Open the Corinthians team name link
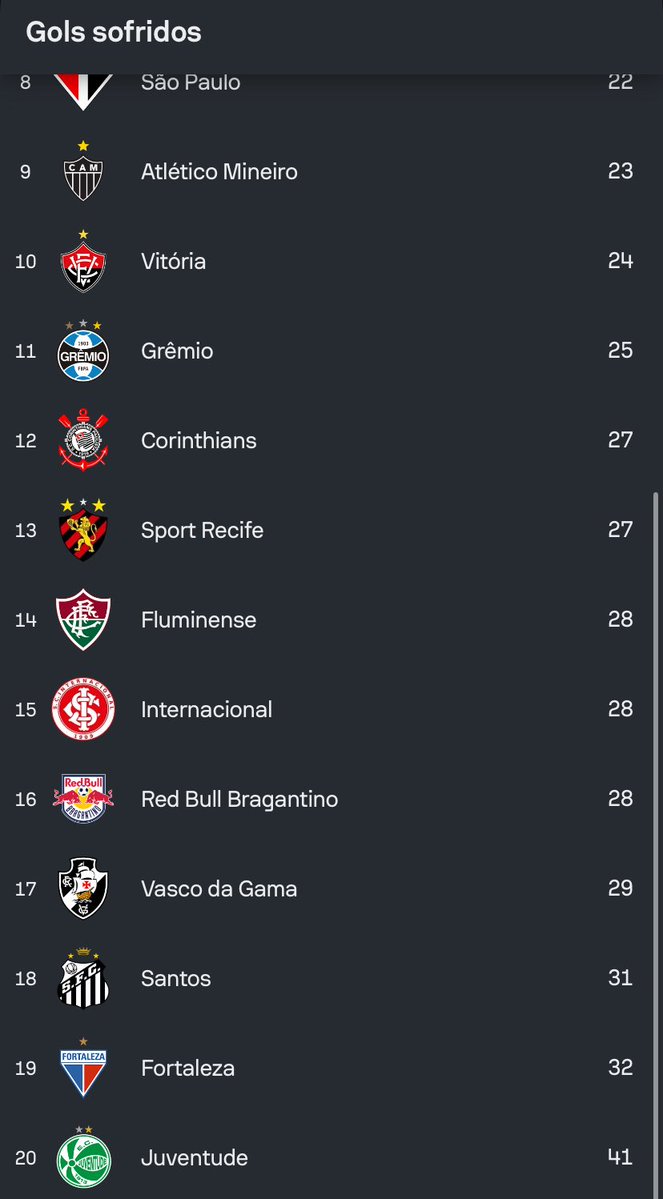The image size is (663, 1199). tap(198, 441)
